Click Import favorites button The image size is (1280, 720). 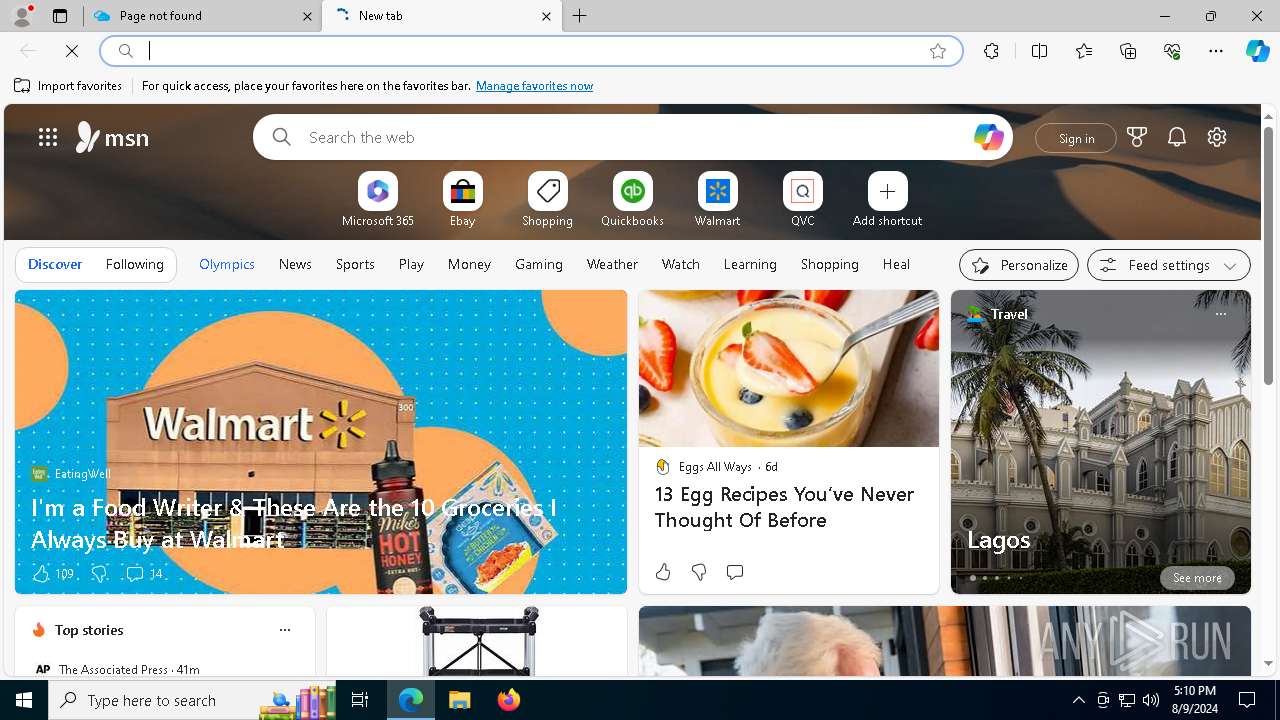(x=68, y=86)
